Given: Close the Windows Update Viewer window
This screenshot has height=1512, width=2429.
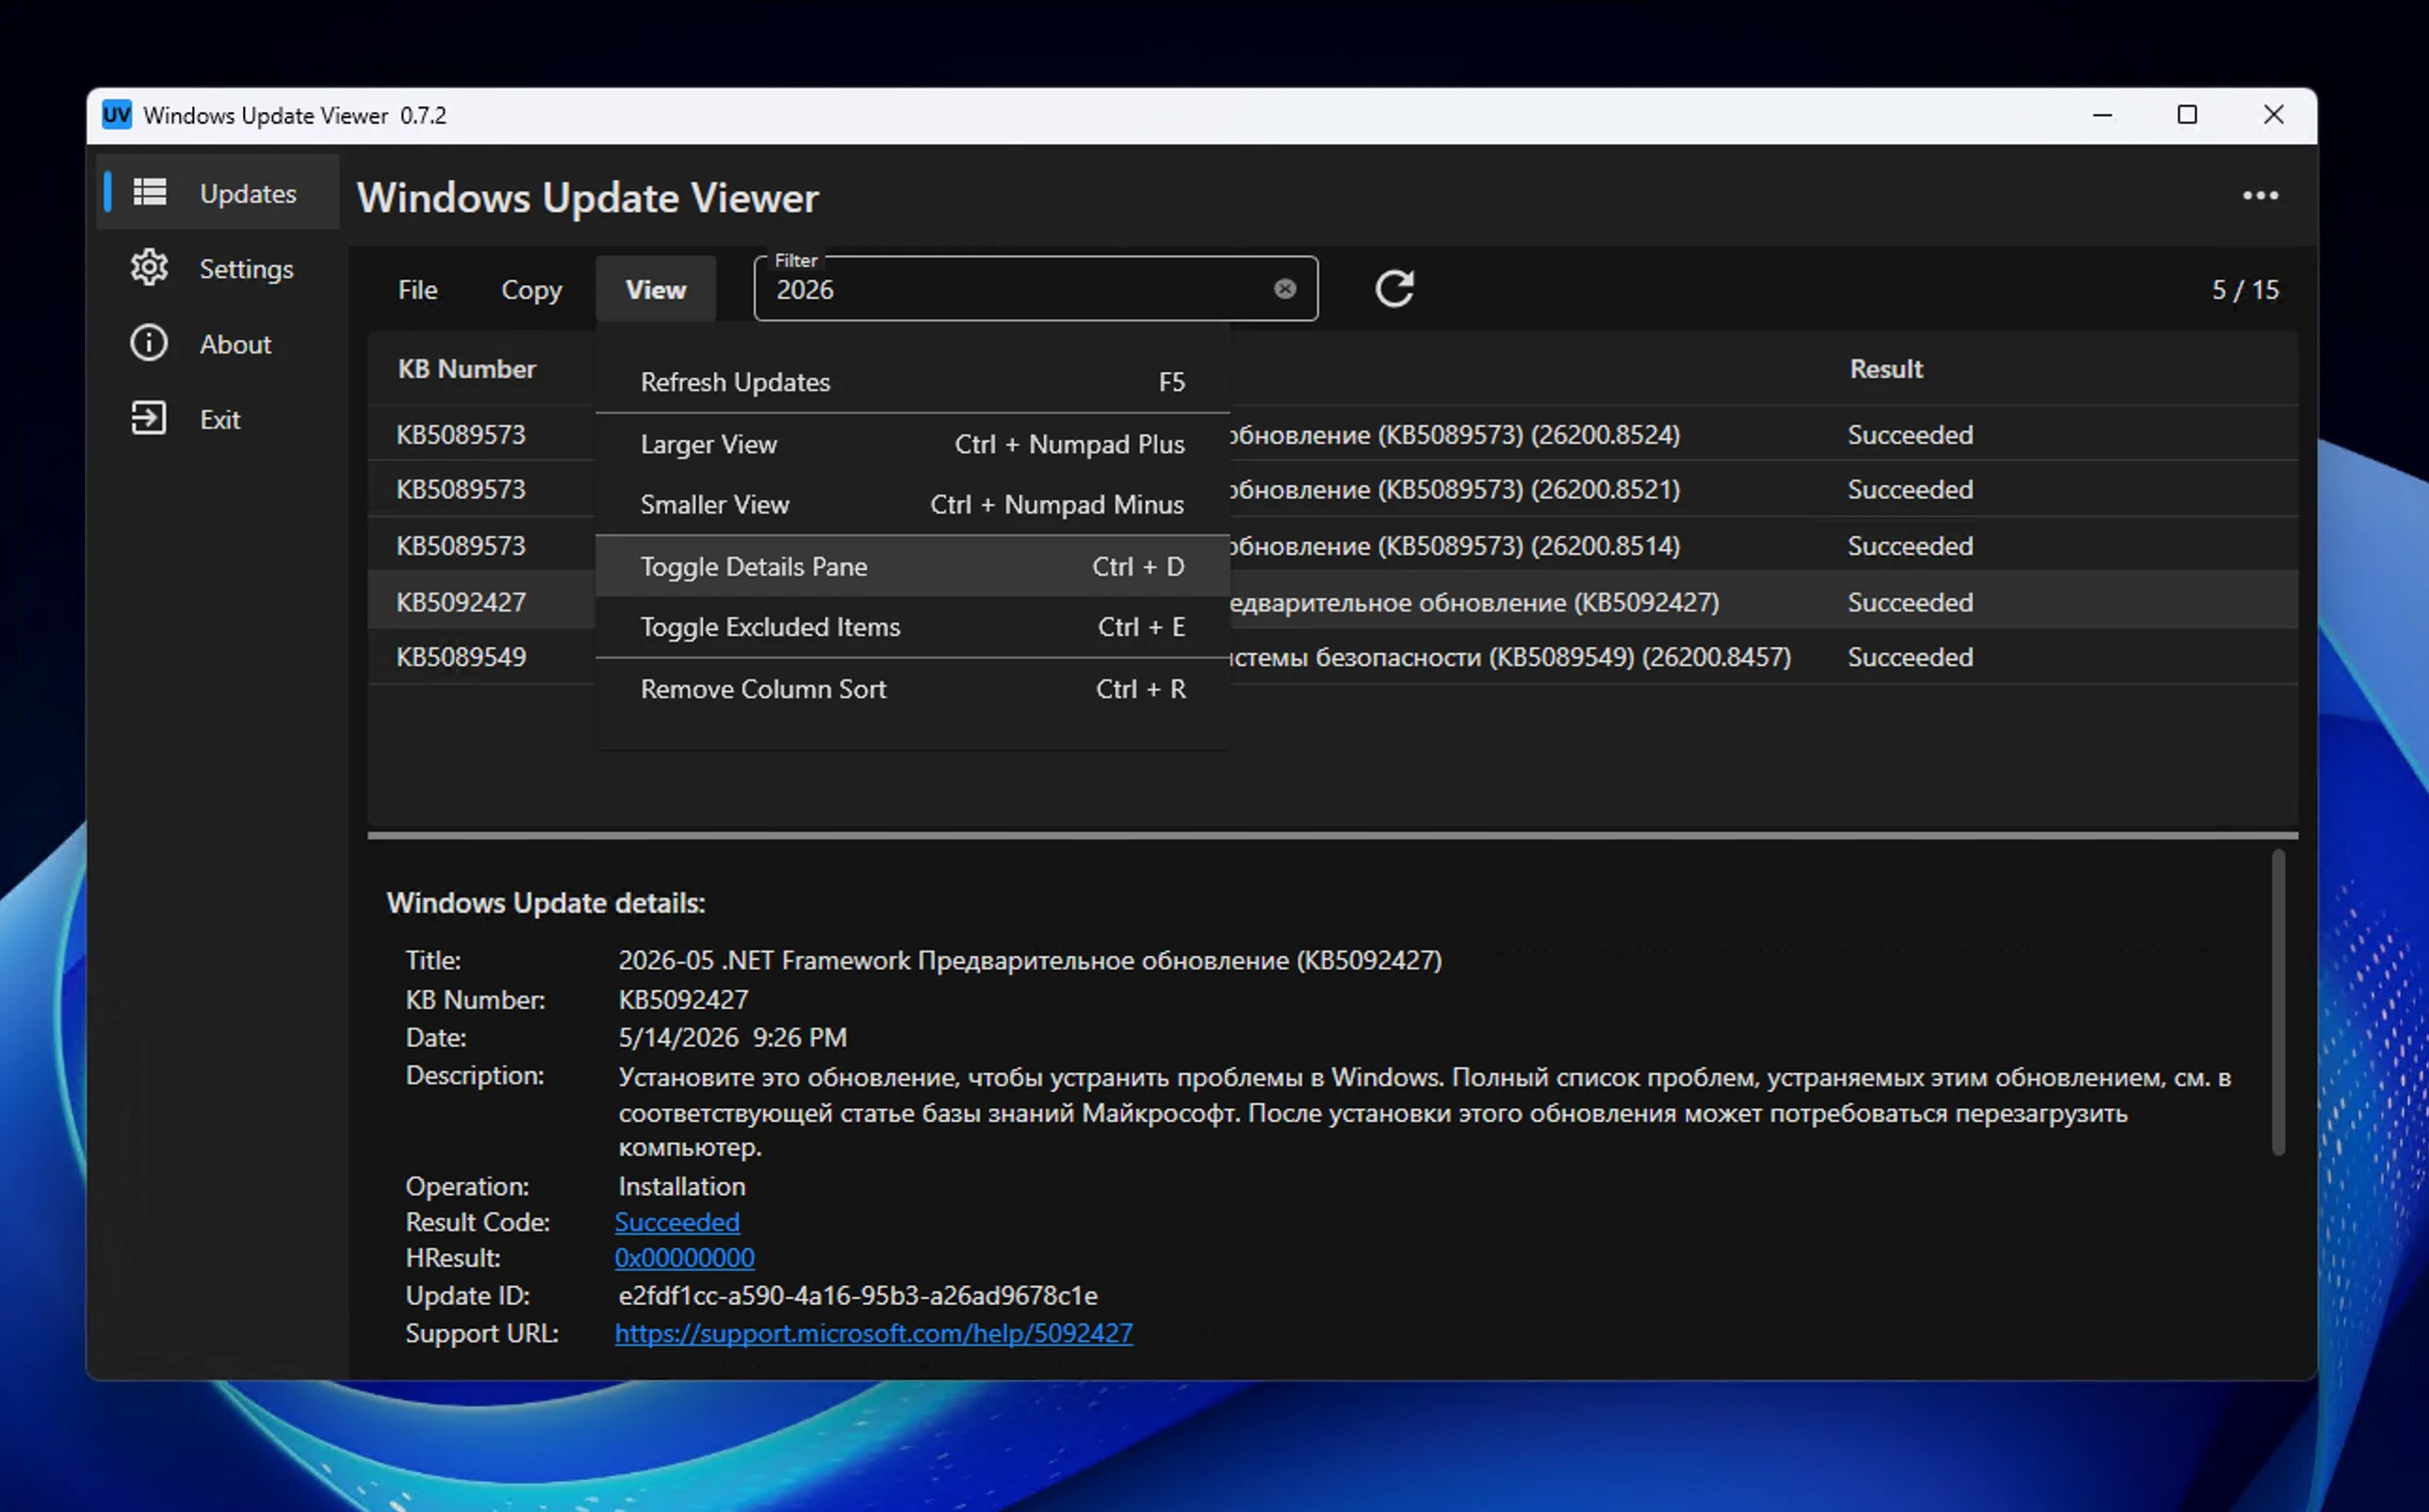Looking at the screenshot, I should (x=2273, y=115).
